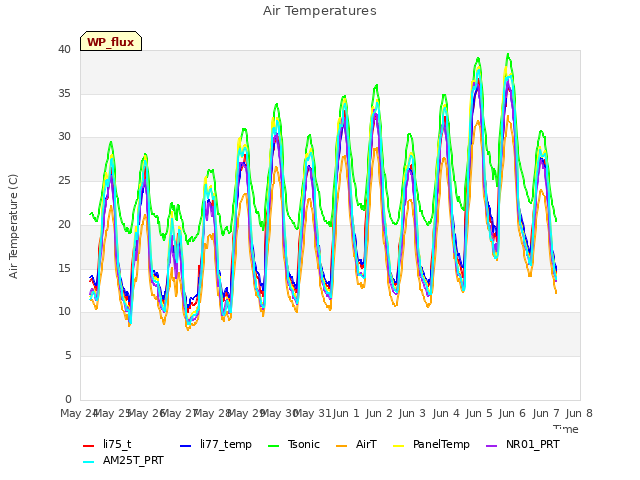Click the Time x-axis title
Image resolution: width=640 pixels, height=480 pixels.
tap(566, 429)
